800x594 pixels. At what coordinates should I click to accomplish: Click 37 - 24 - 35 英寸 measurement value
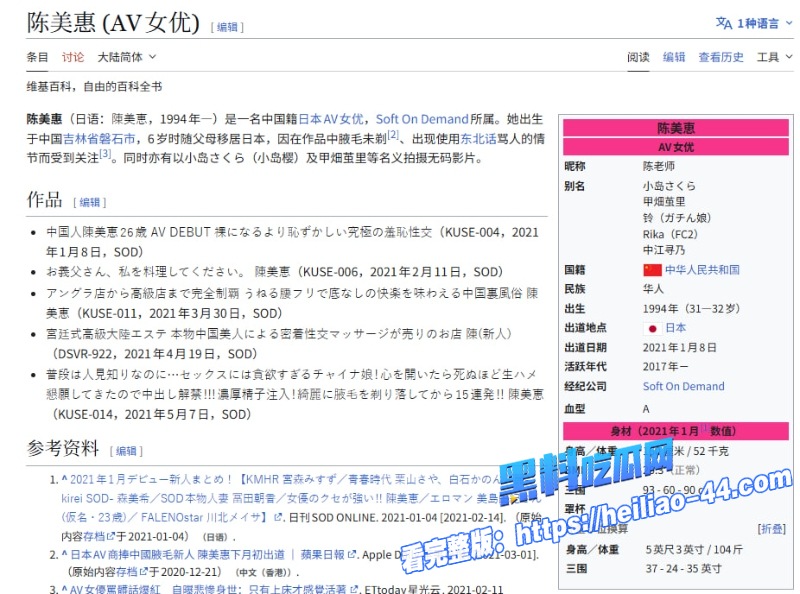click(684, 568)
